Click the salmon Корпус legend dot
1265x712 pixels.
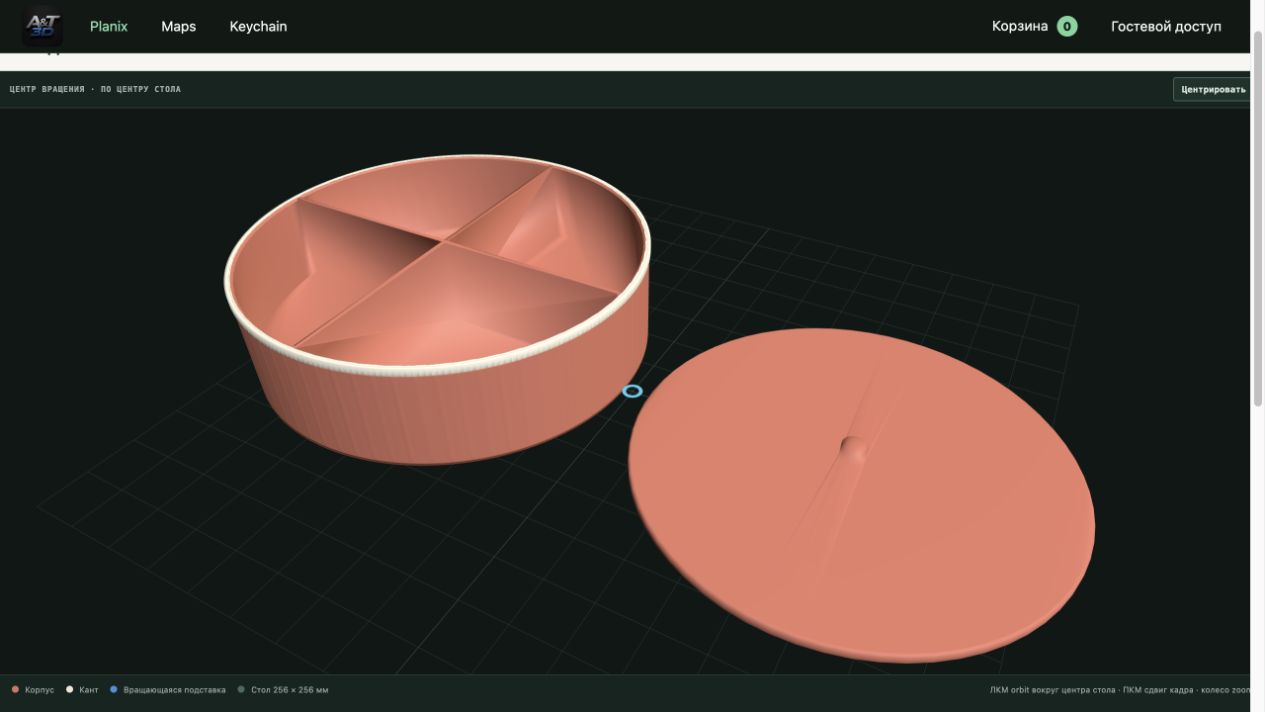(x=15, y=689)
